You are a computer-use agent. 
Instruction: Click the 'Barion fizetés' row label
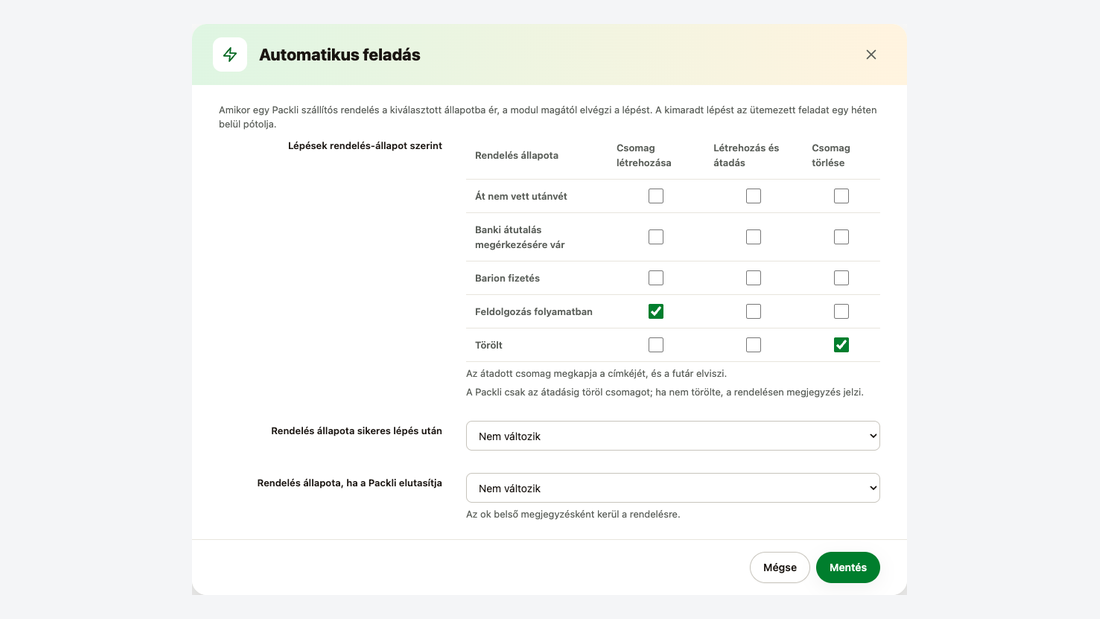(507, 278)
